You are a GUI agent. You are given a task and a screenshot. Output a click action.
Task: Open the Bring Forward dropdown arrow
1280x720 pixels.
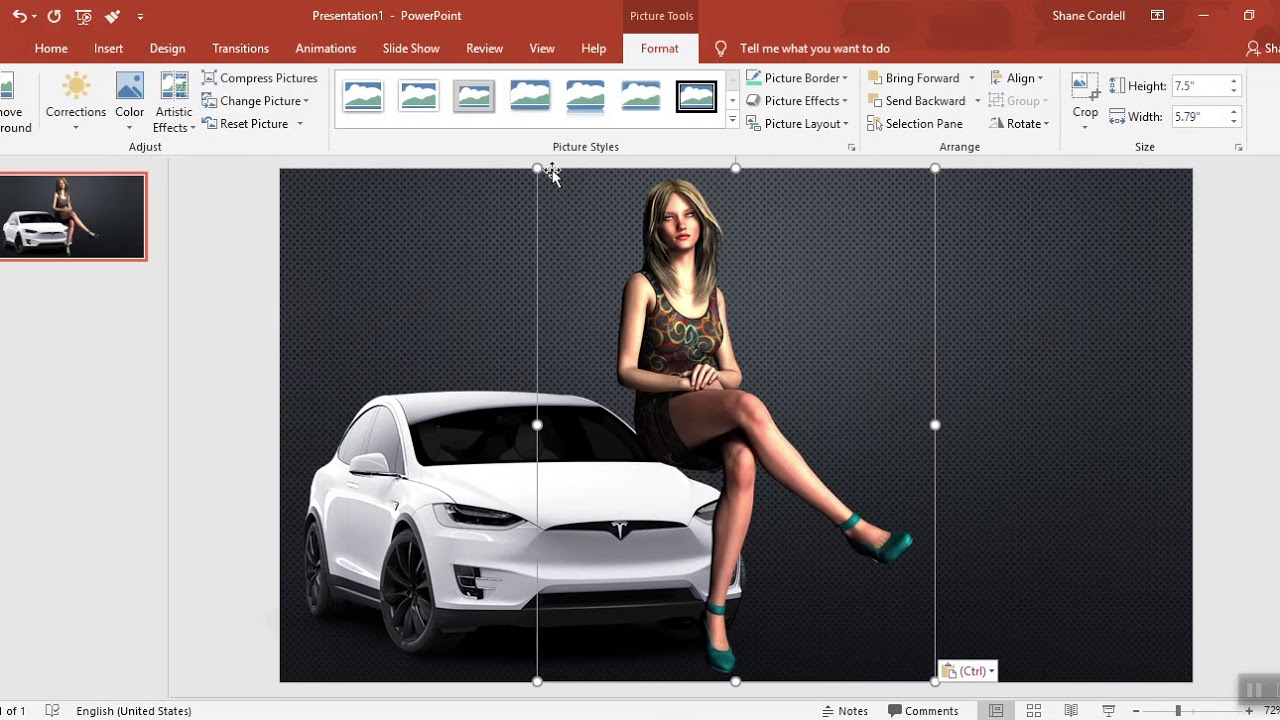pyautogui.click(x=971, y=78)
